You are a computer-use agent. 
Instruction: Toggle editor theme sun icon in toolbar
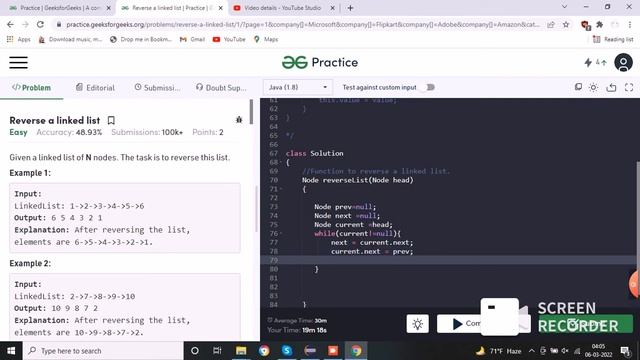coord(593,87)
